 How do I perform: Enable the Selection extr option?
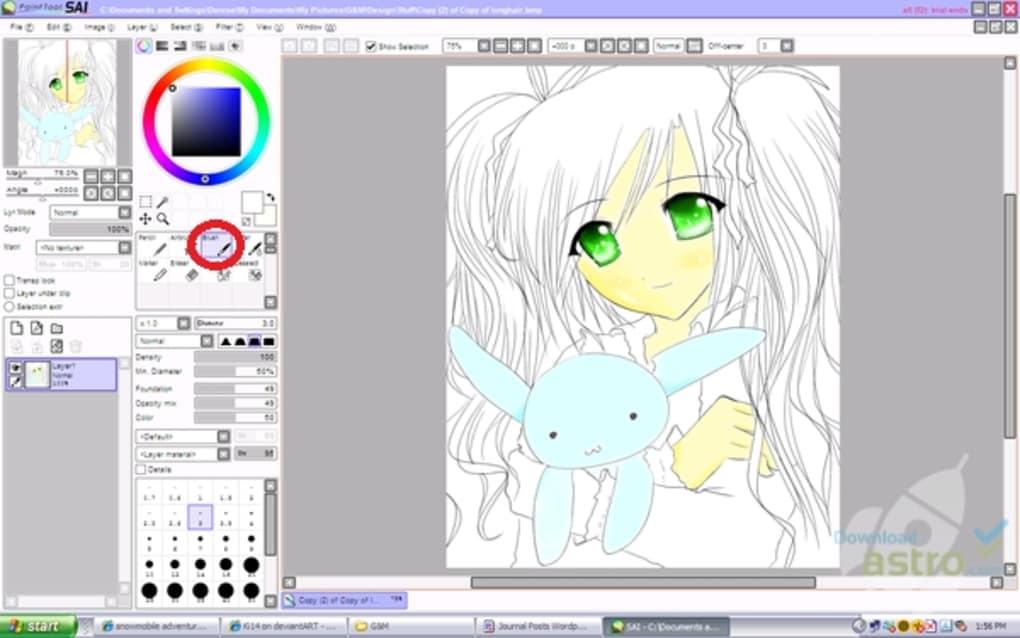coord(10,306)
